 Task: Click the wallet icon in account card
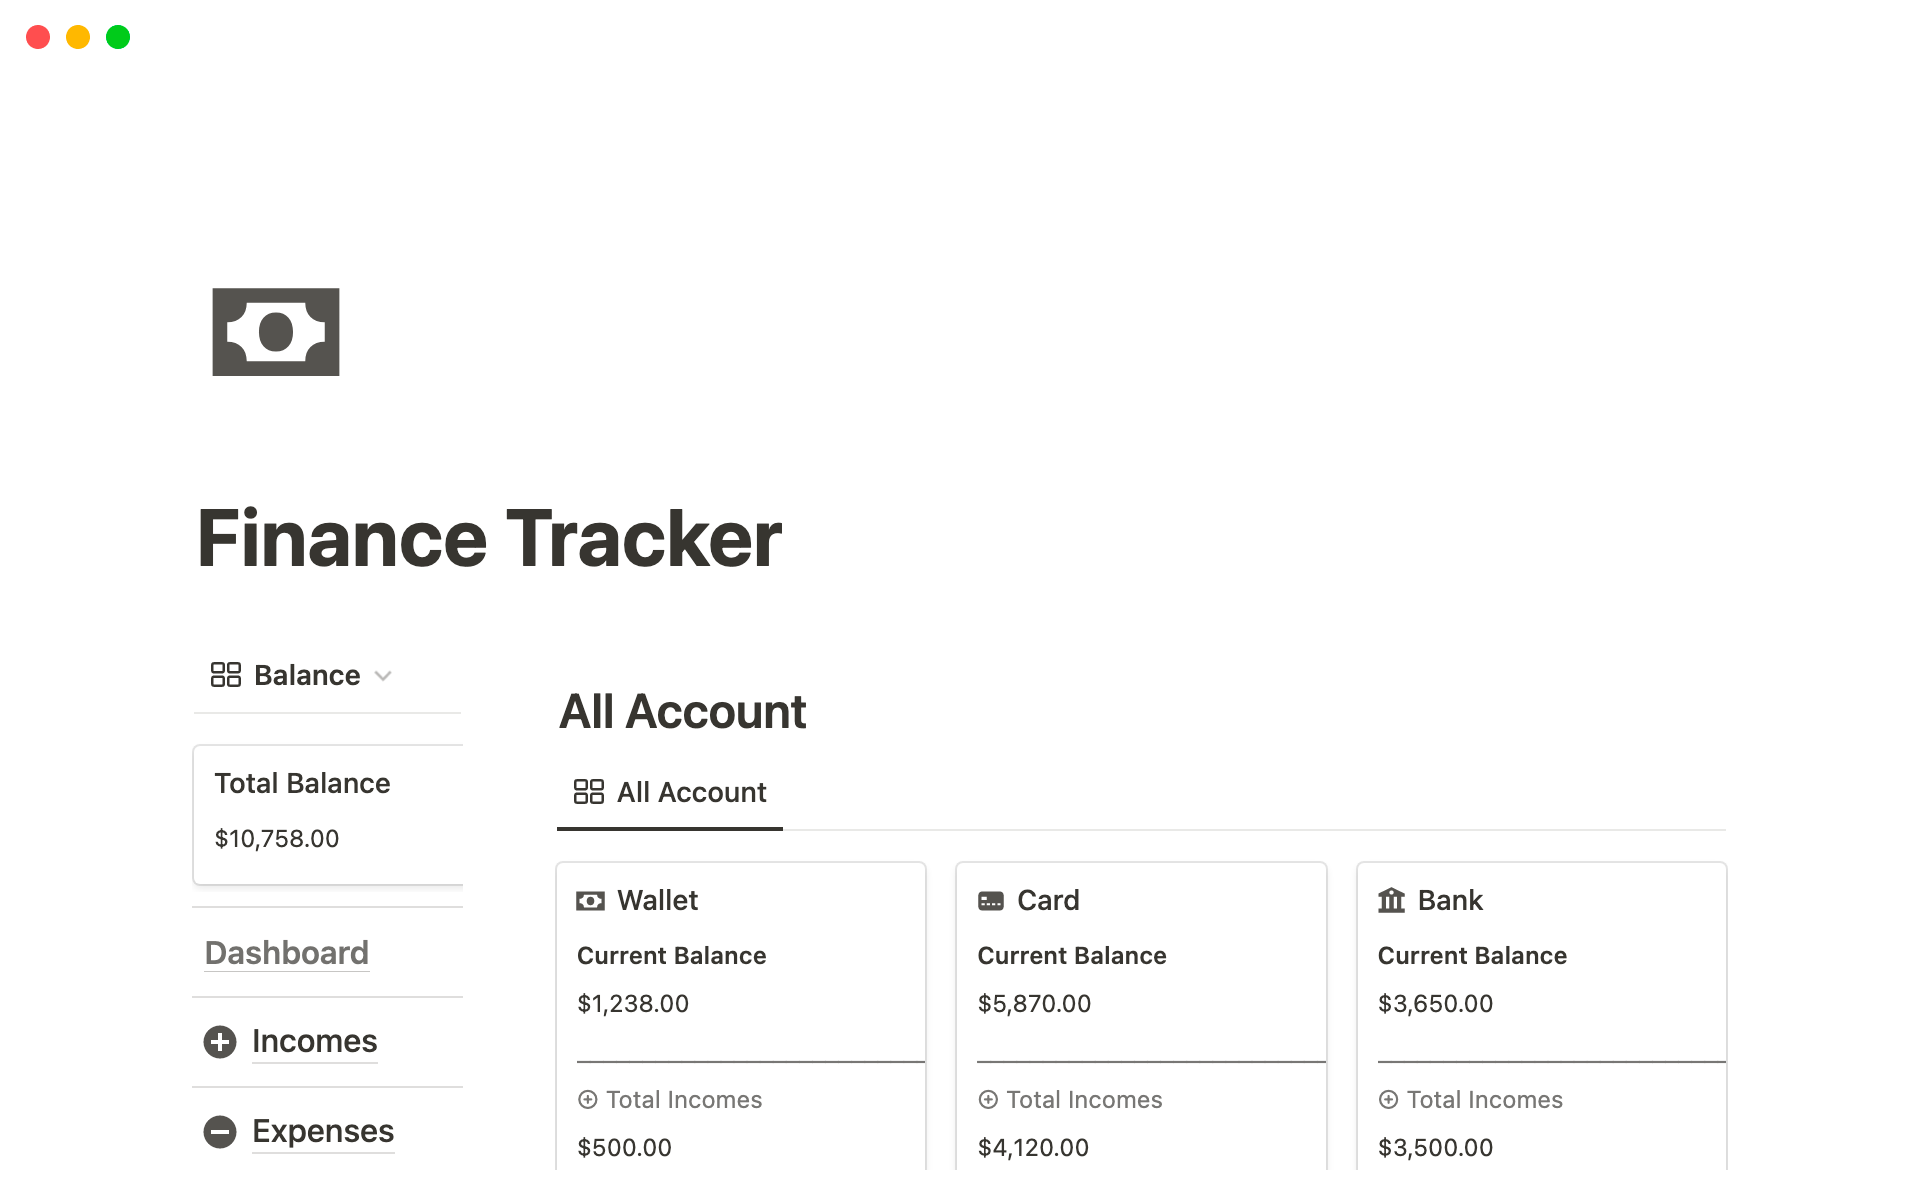590,900
